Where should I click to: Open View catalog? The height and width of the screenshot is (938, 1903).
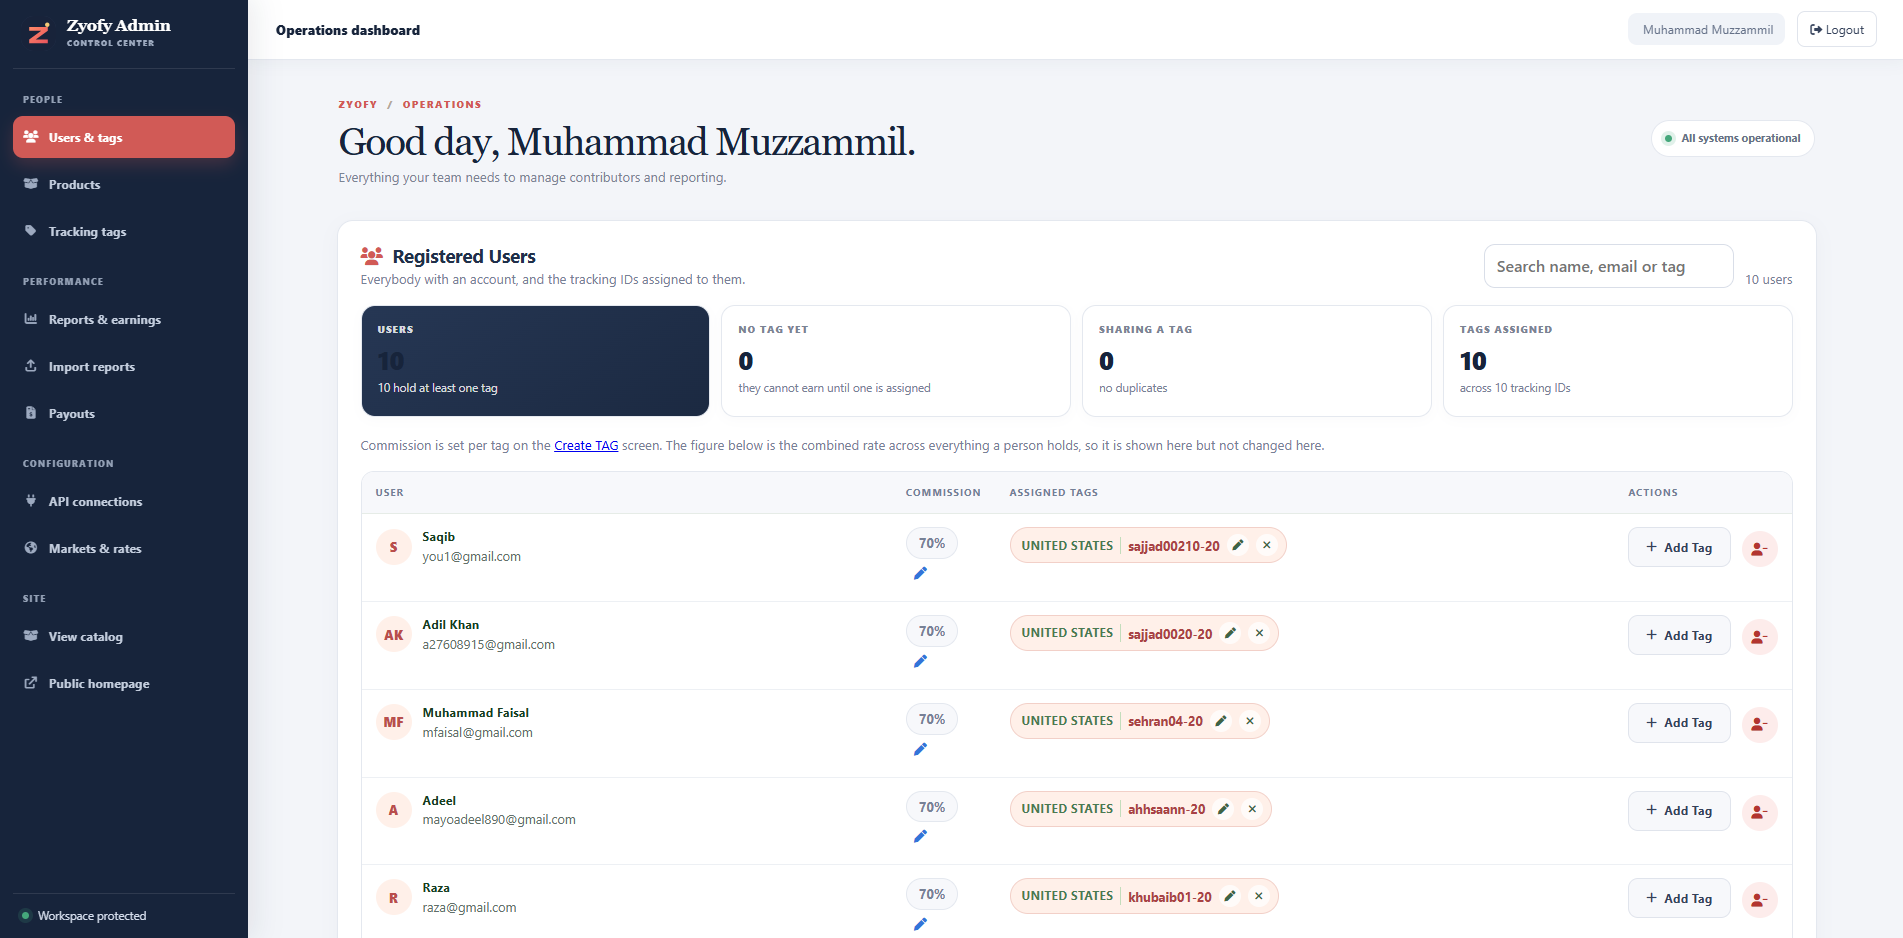124,636
